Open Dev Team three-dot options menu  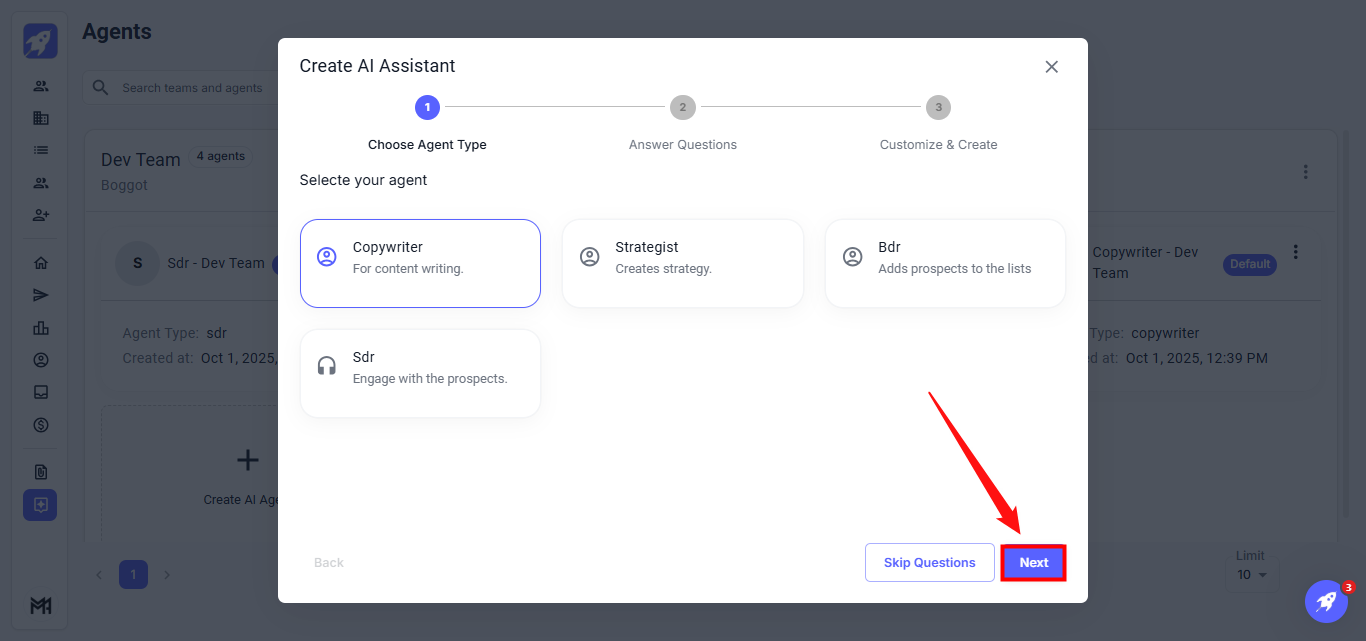pyautogui.click(x=1305, y=172)
